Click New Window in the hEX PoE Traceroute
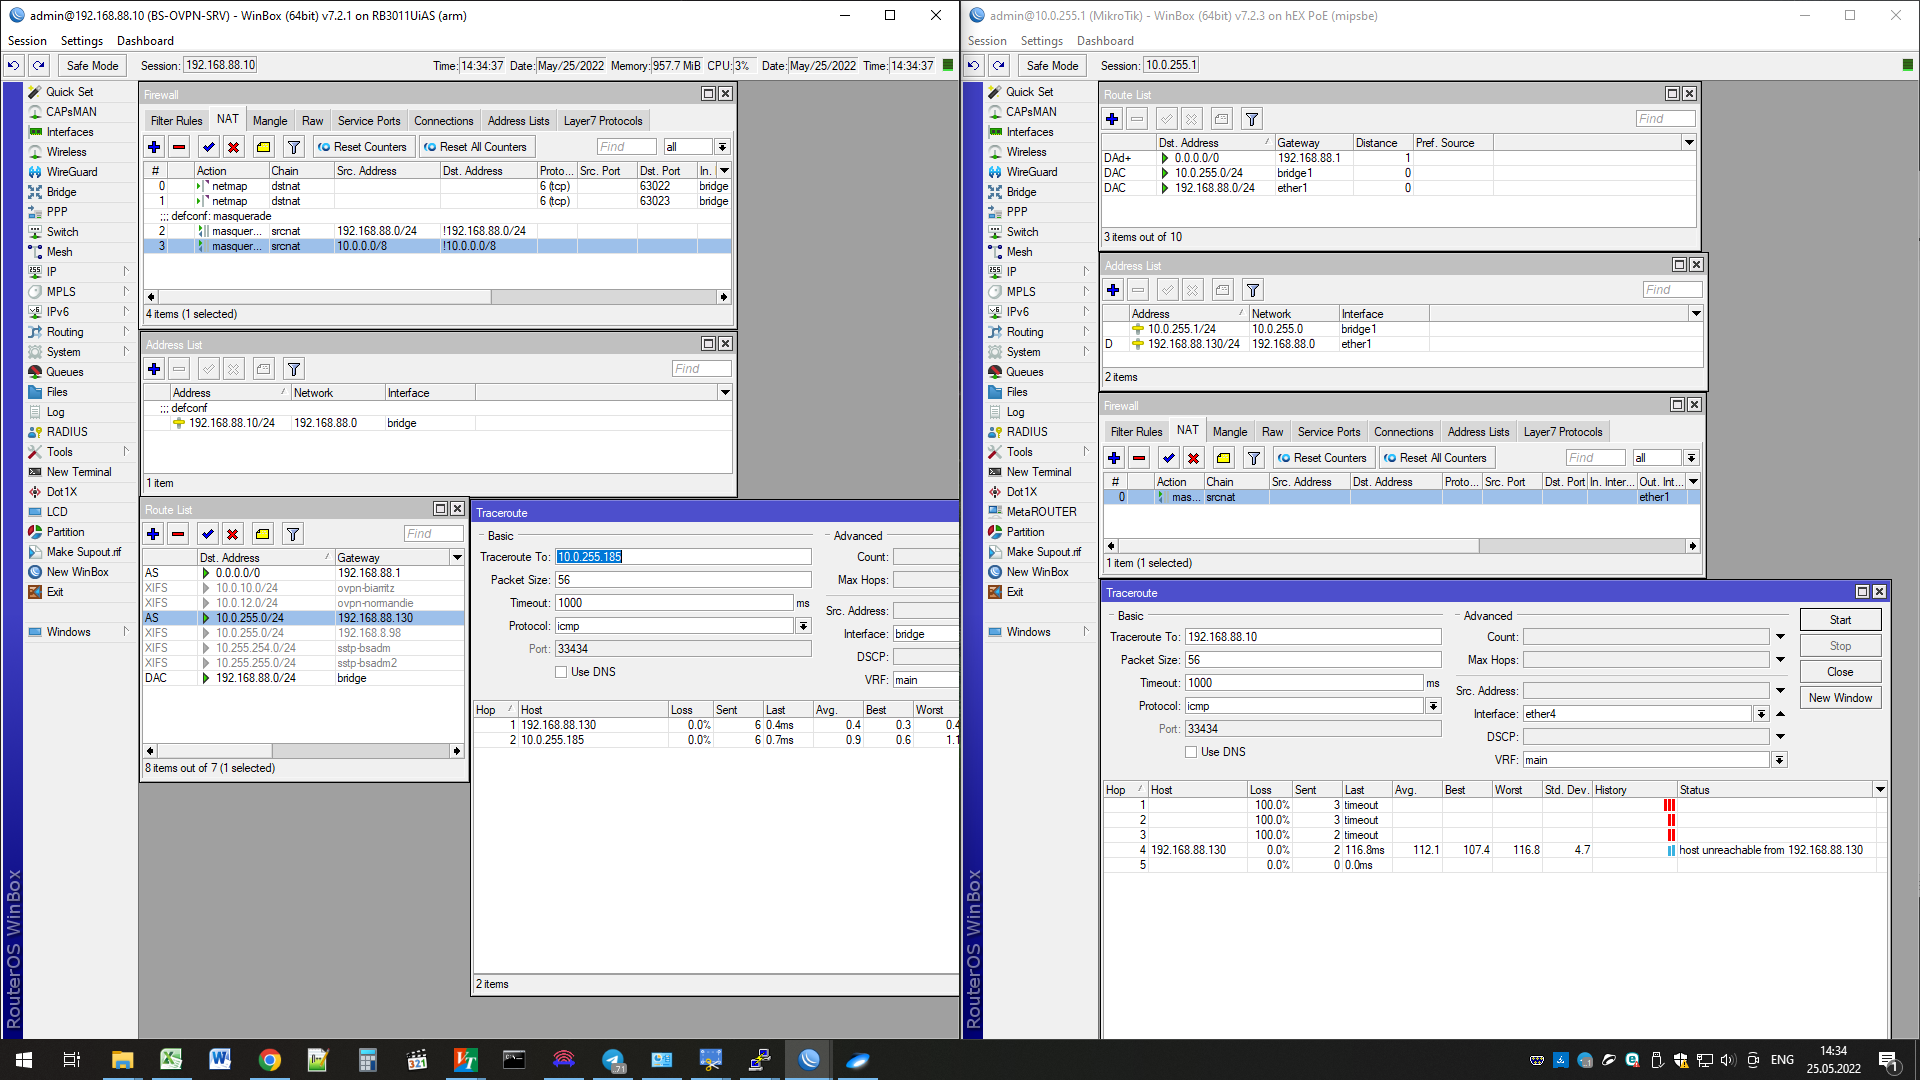The height and width of the screenshot is (1080, 1920). [x=1840, y=698]
